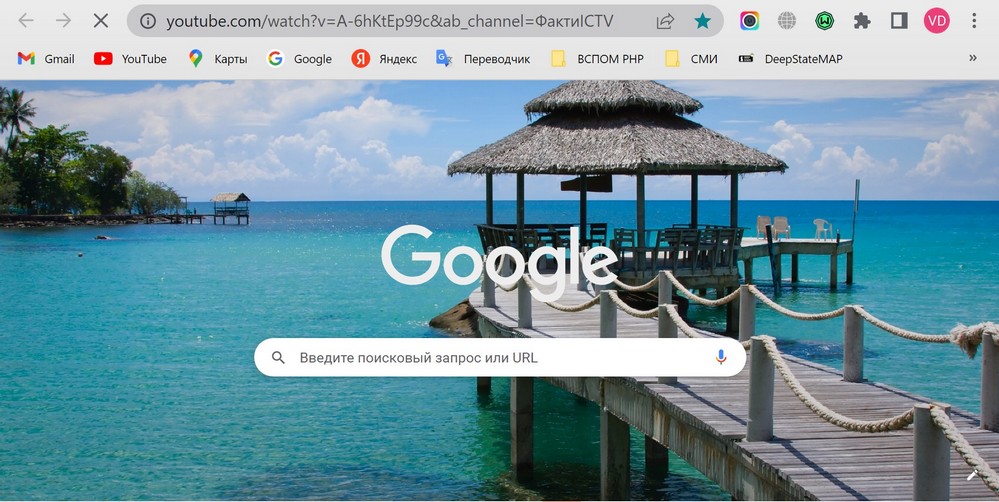Open the СМИ bookmark folder

pyautogui.click(x=691, y=59)
